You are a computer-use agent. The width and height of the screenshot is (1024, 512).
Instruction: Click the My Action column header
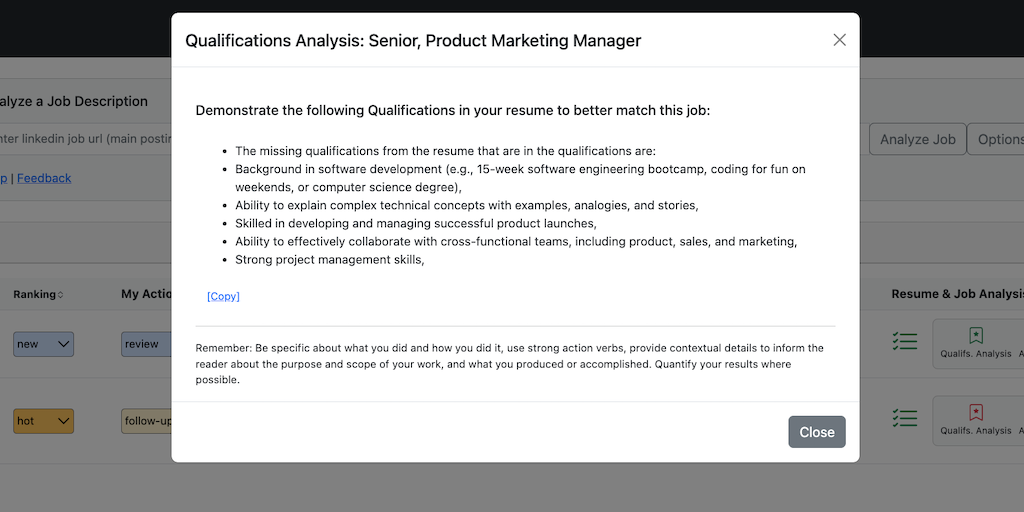click(x=146, y=294)
